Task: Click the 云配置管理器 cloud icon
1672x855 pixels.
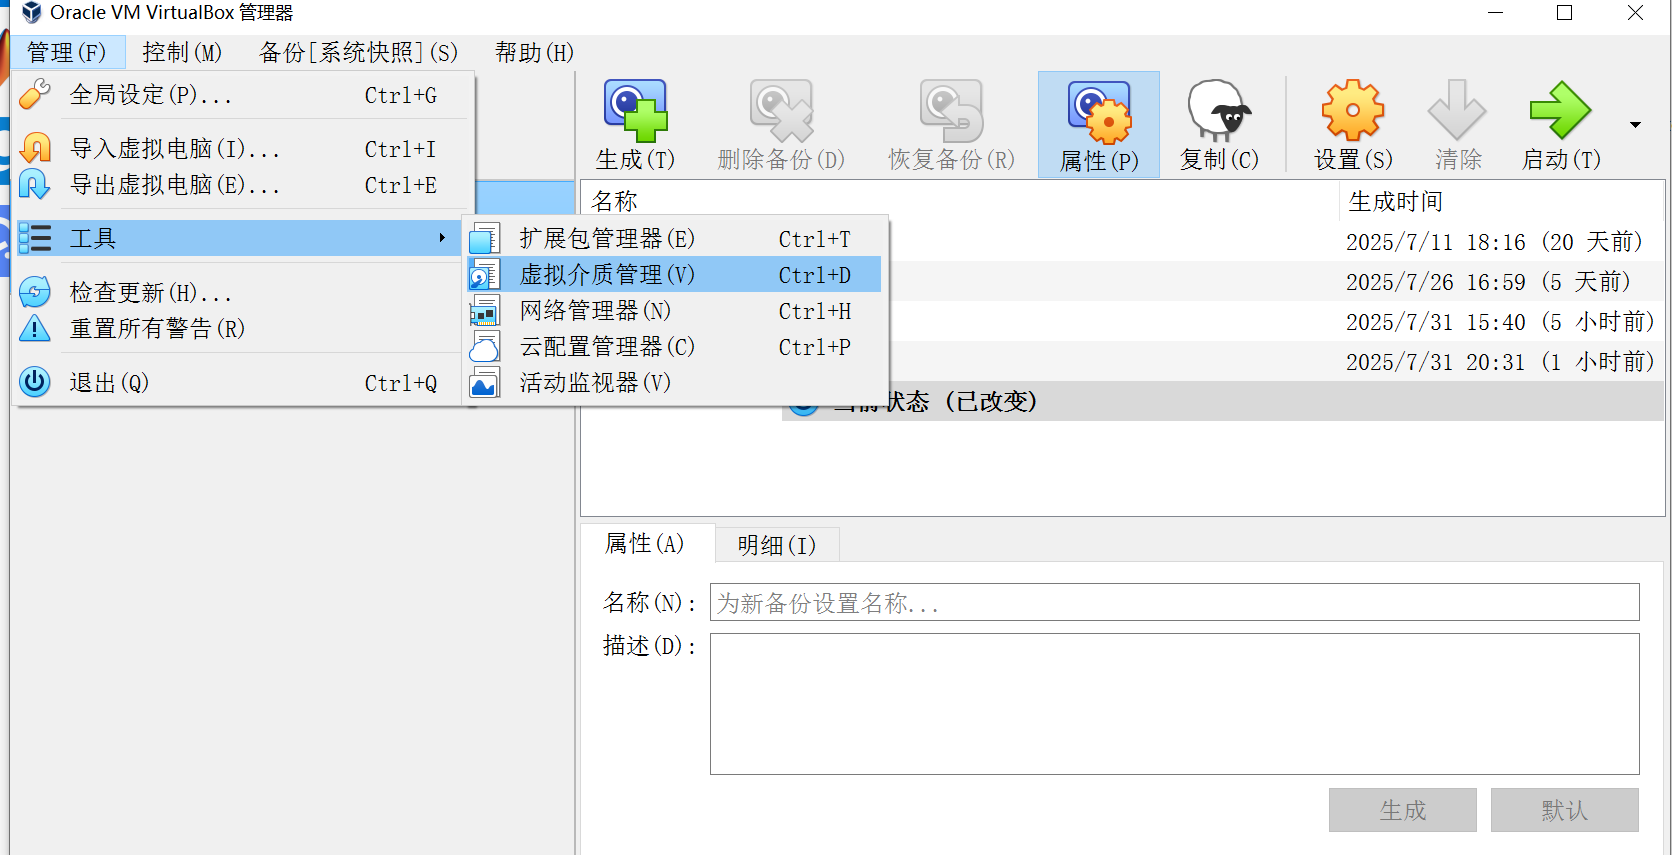Action: click(485, 346)
